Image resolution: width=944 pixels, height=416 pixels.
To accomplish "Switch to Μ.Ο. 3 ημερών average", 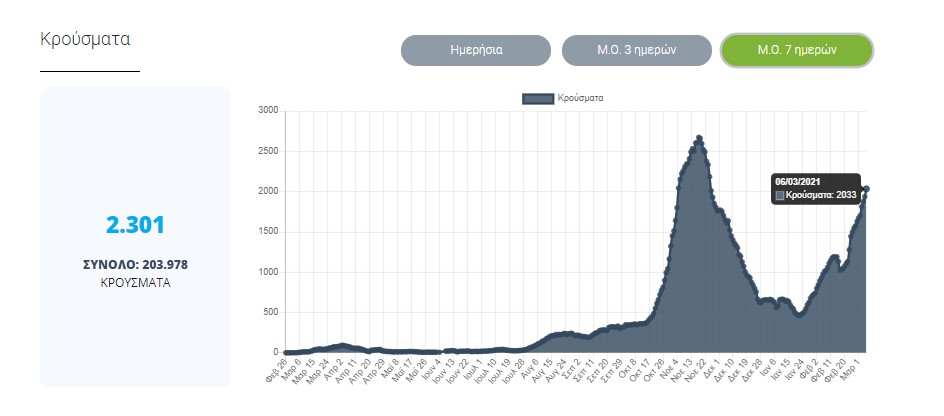I will (637, 50).
